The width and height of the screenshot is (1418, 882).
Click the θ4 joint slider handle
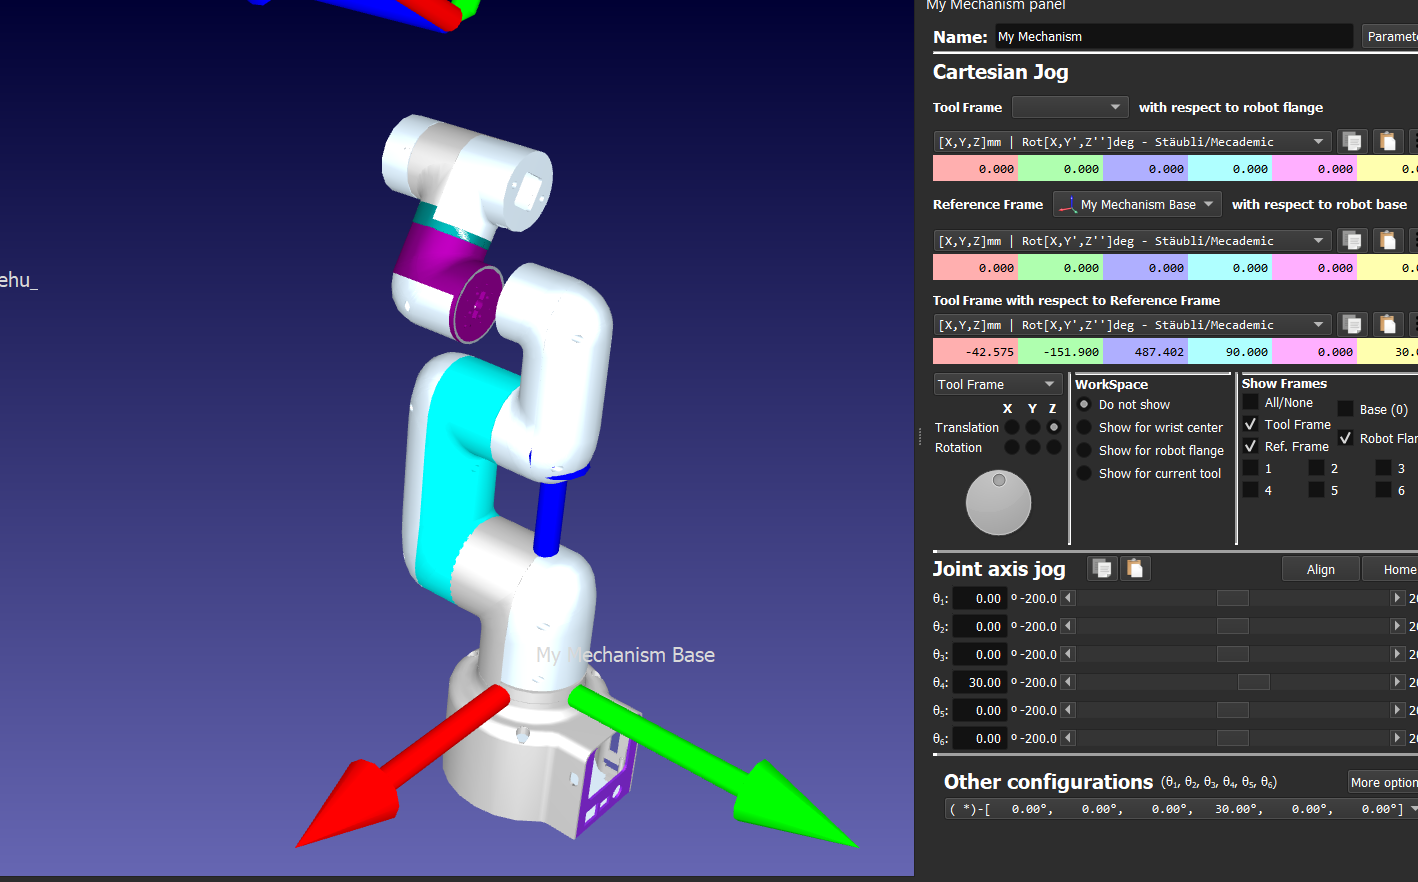click(x=1254, y=682)
